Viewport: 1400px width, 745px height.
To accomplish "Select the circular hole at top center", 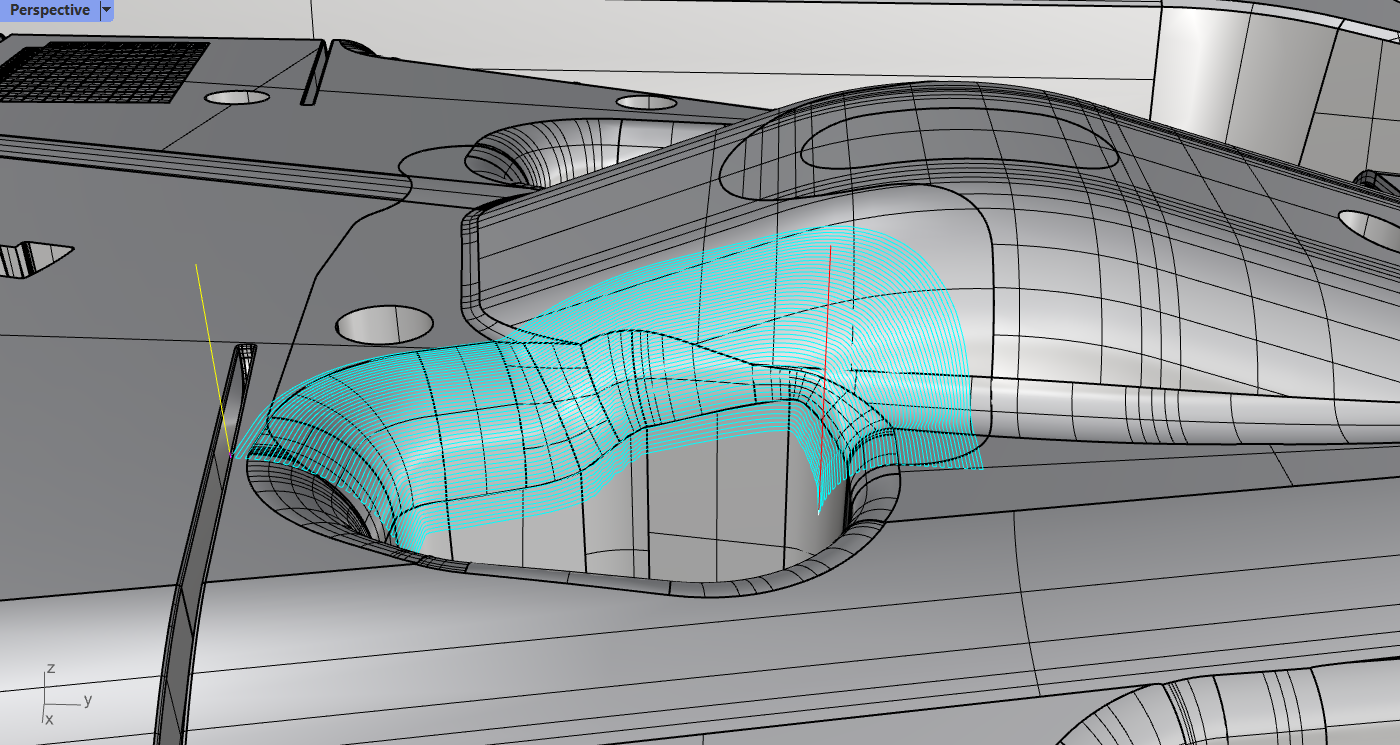I will pyautogui.click(x=647, y=102).
